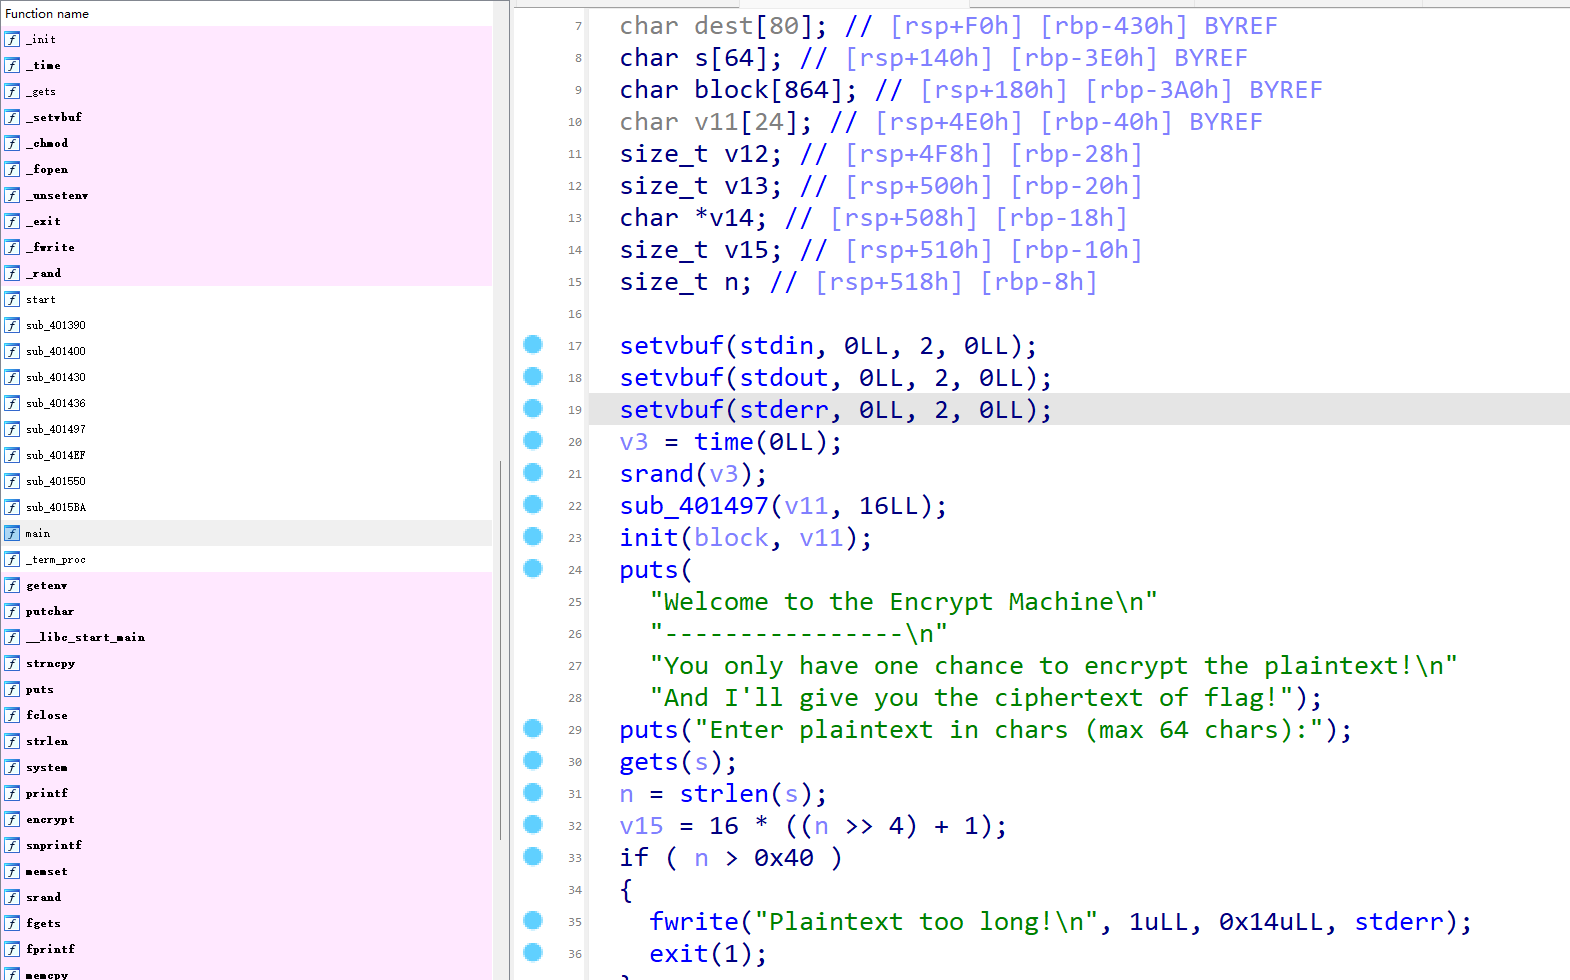Click function icon beside _rand
1570x980 pixels.
click(12, 273)
